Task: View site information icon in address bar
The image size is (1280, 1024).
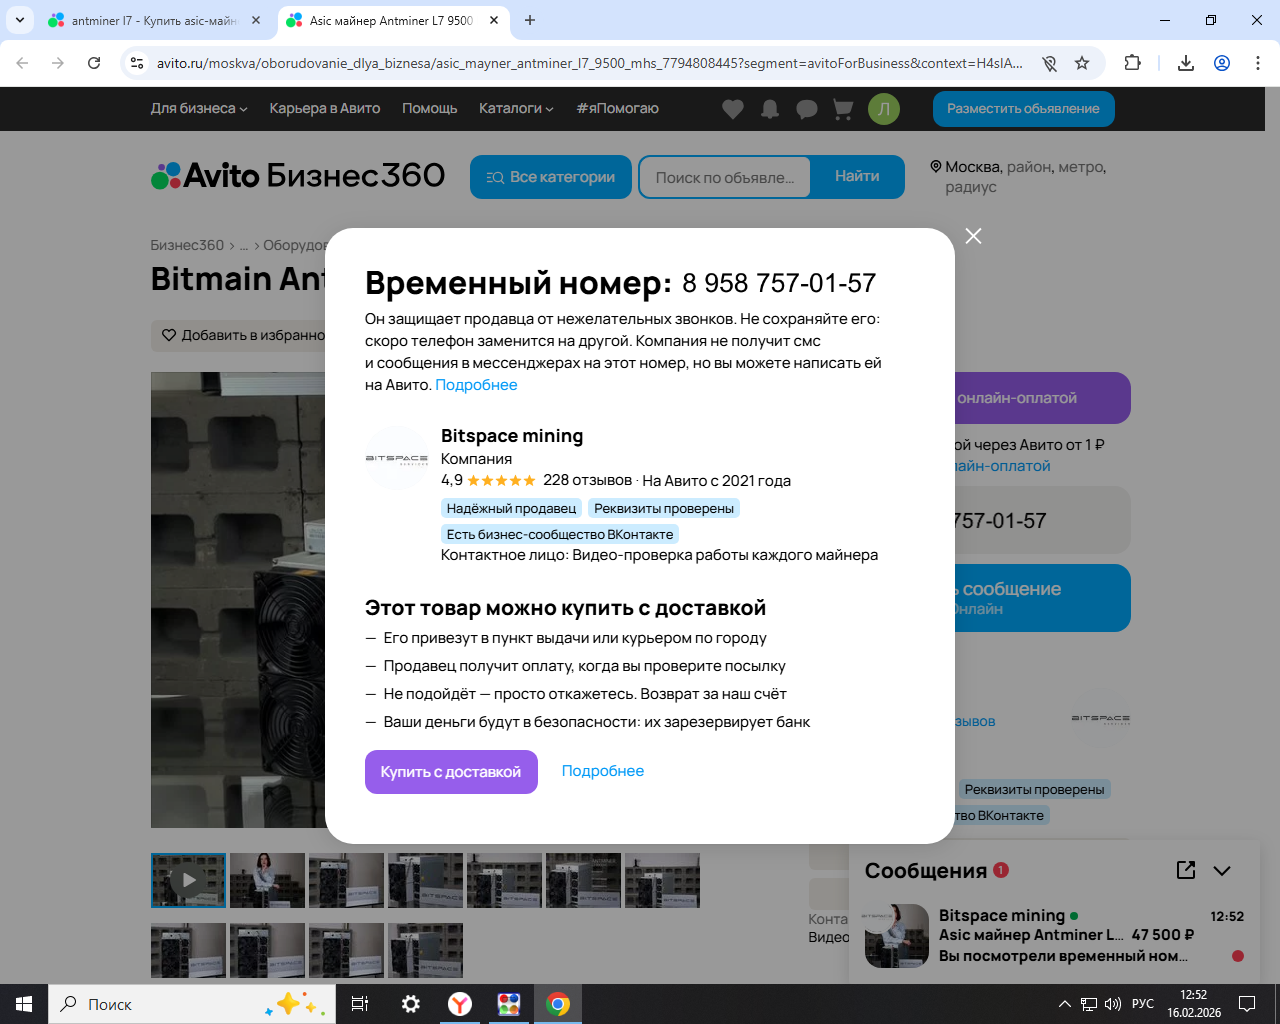Action: click(137, 63)
